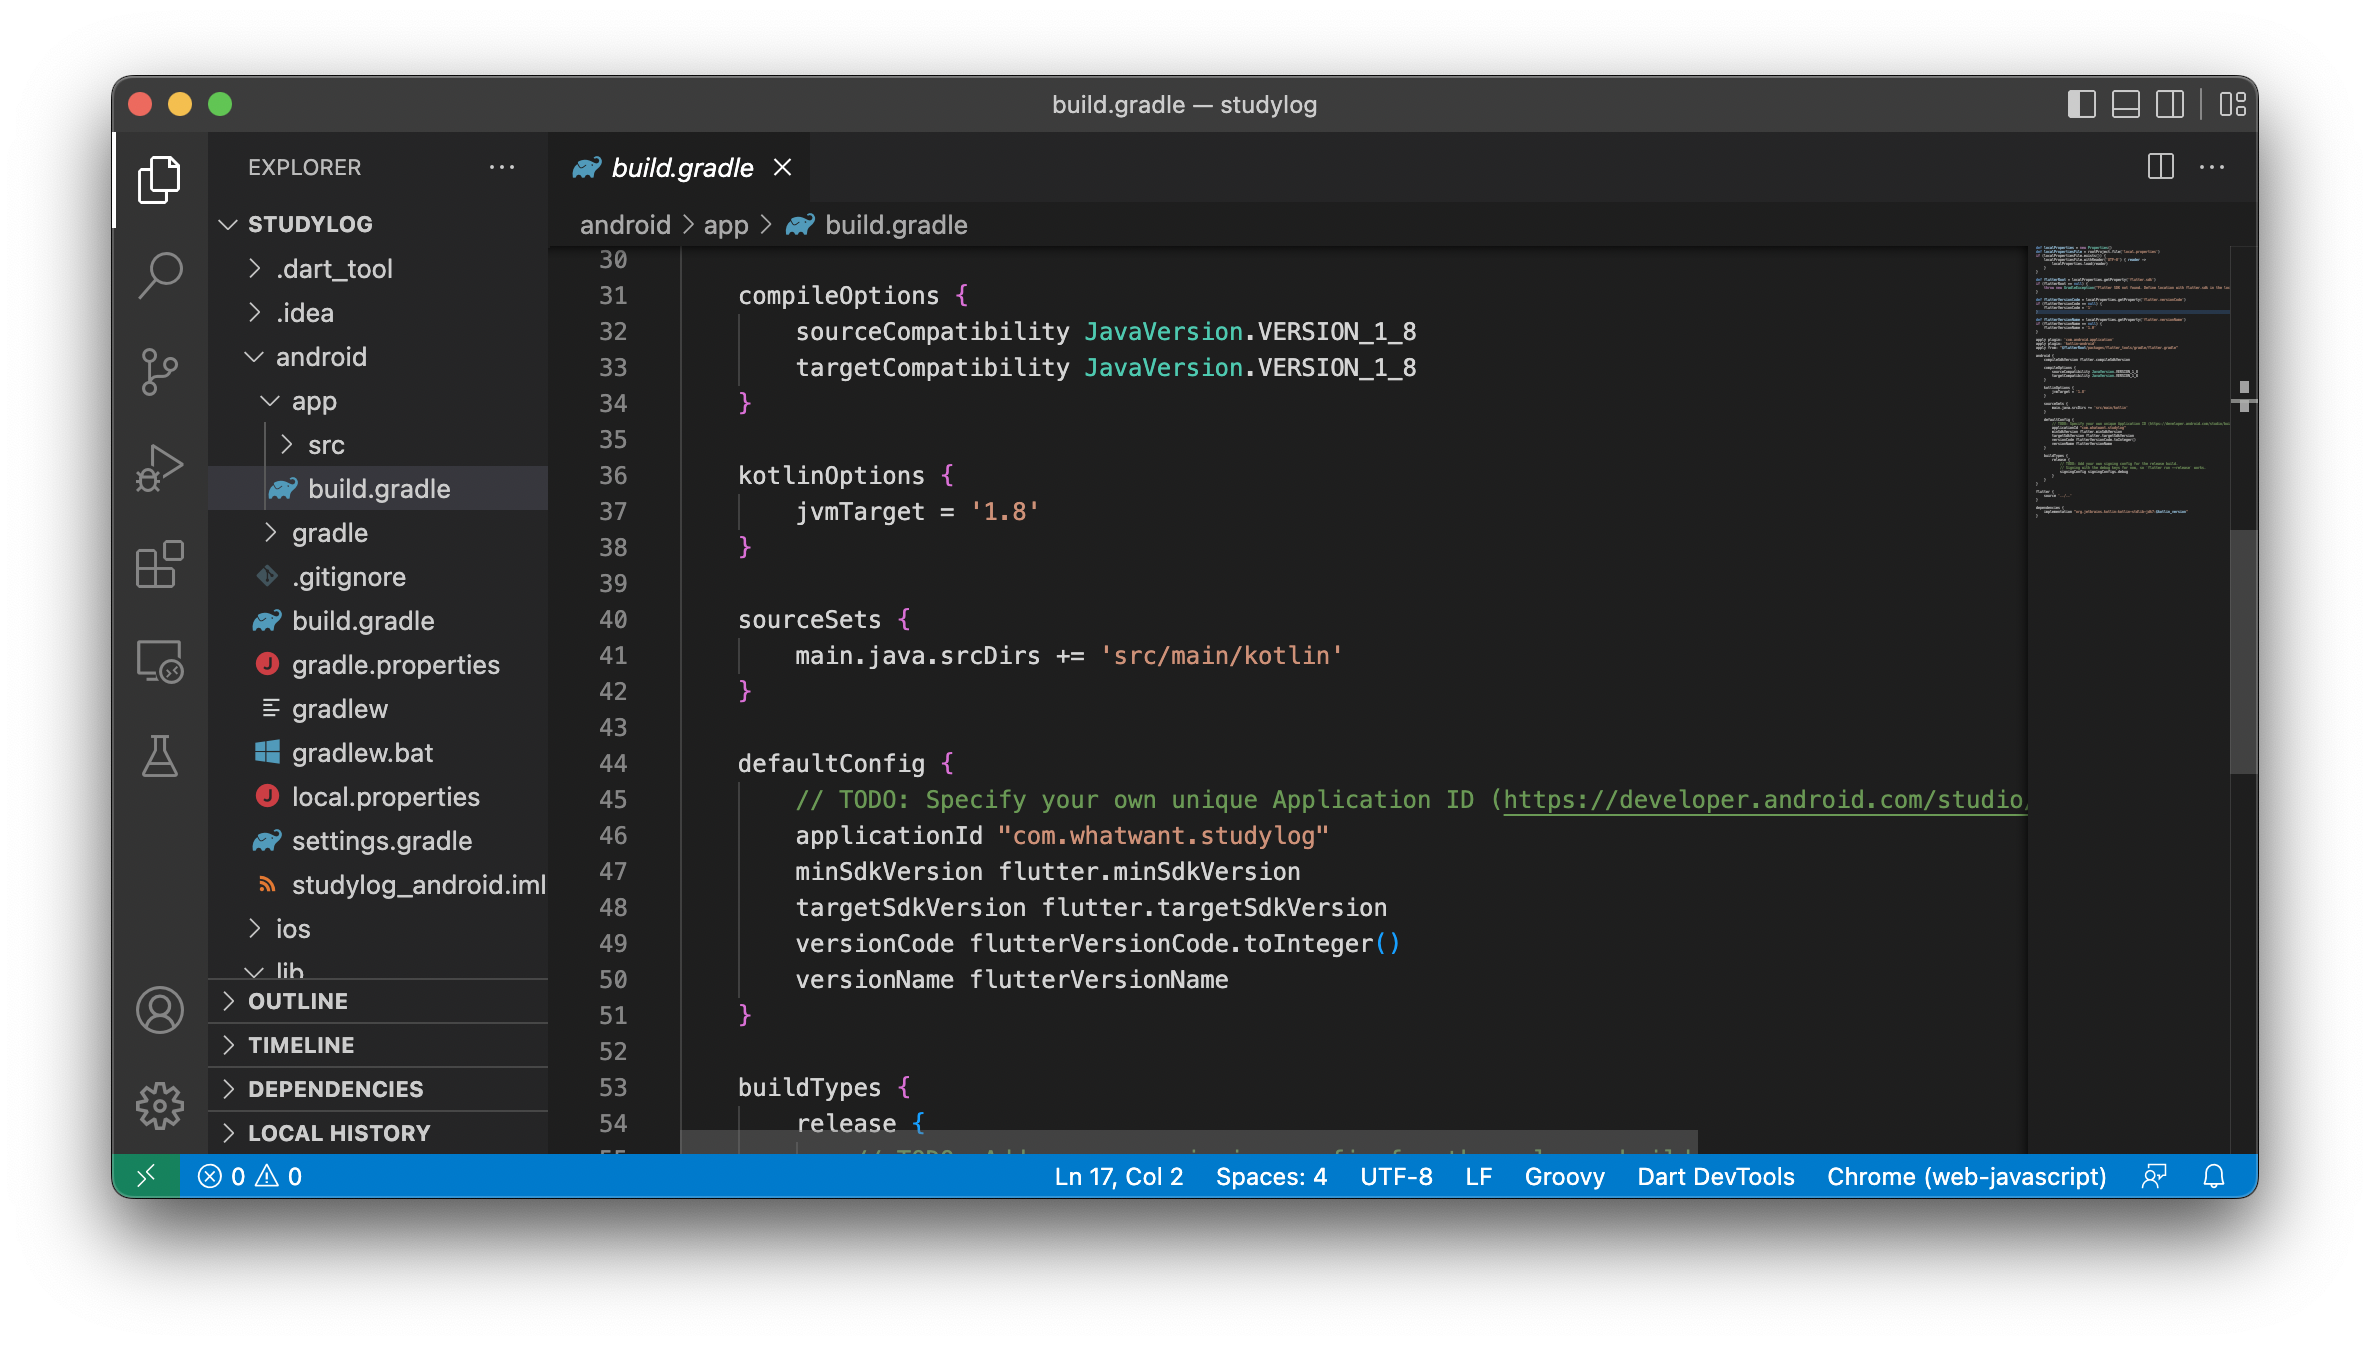This screenshot has width=2370, height=1346.
Task: Toggle the bottom Panel layout button
Action: (x=2125, y=105)
